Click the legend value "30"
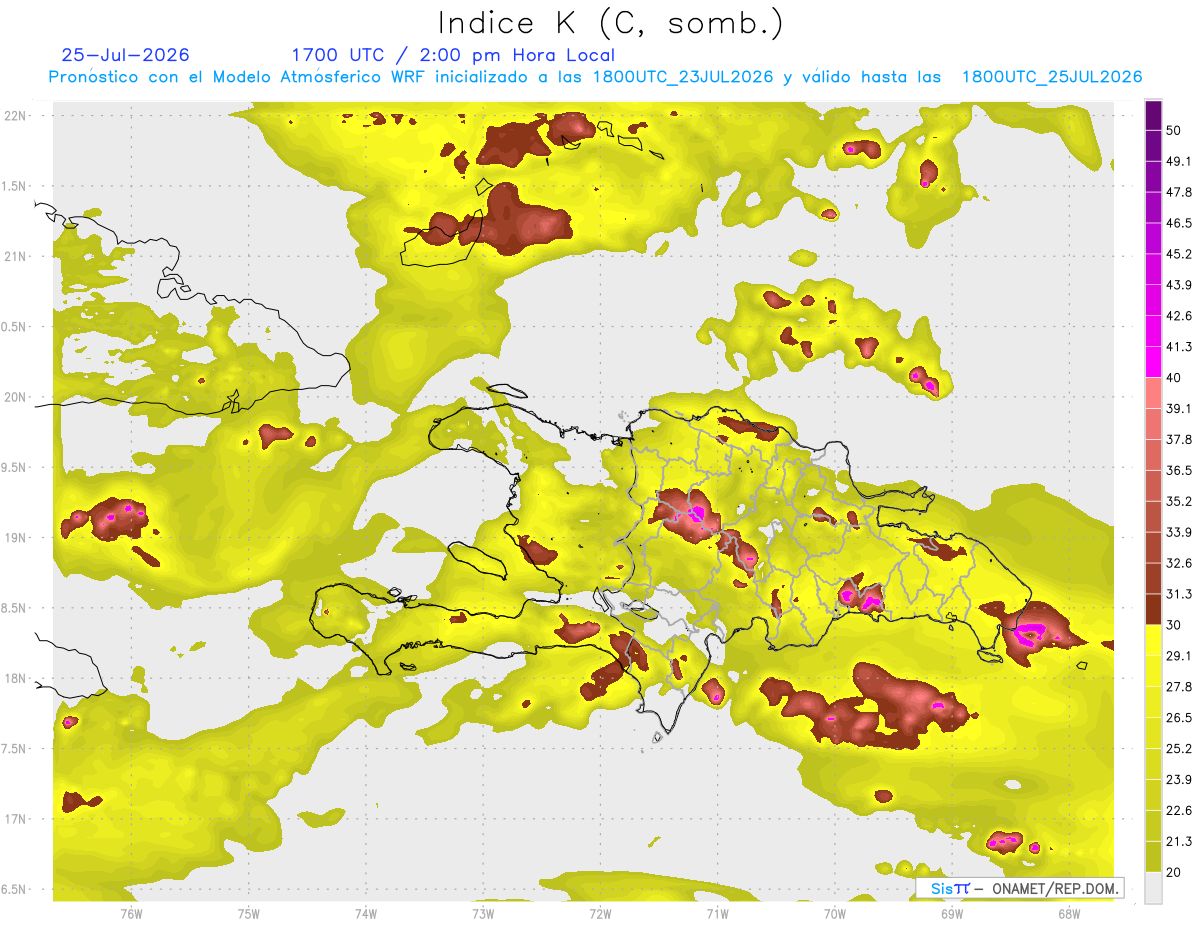This screenshot has width=1200, height=927. click(x=1174, y=625)
